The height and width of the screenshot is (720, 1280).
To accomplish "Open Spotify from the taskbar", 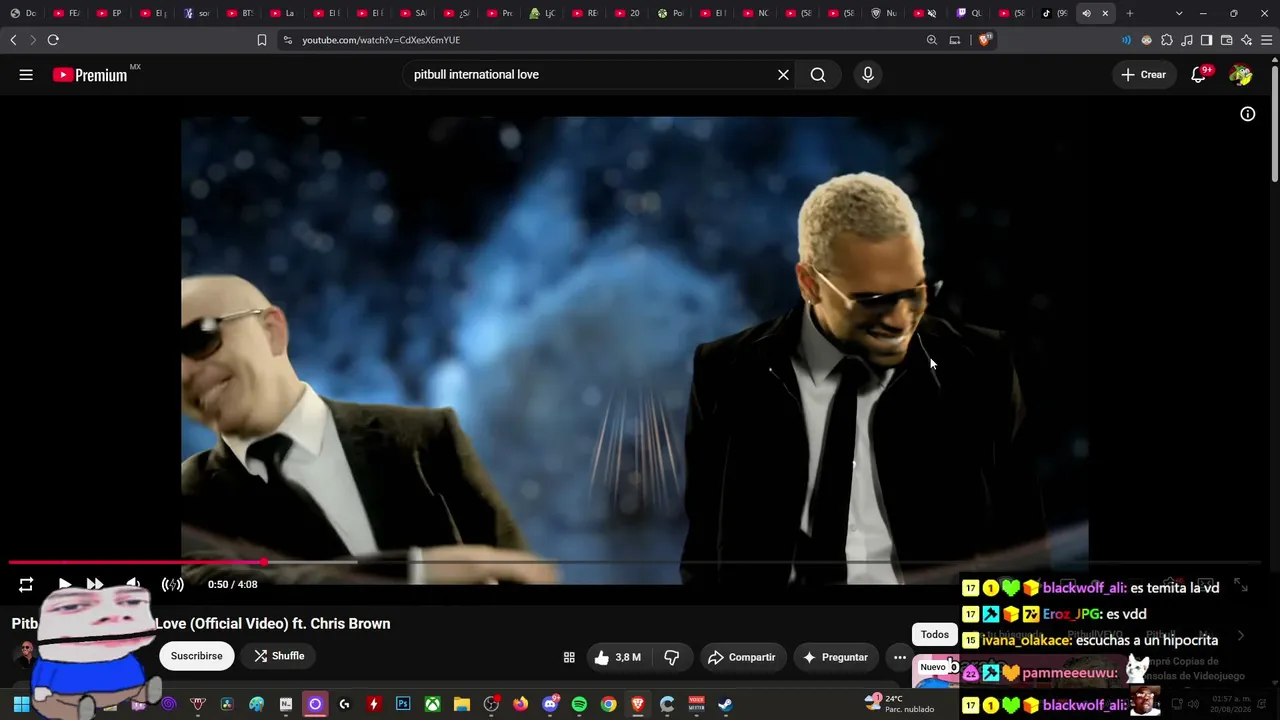I will click(x=579, y=705).
